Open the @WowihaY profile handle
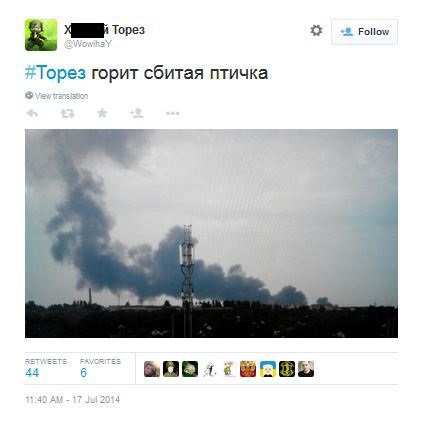 (88, 44)
